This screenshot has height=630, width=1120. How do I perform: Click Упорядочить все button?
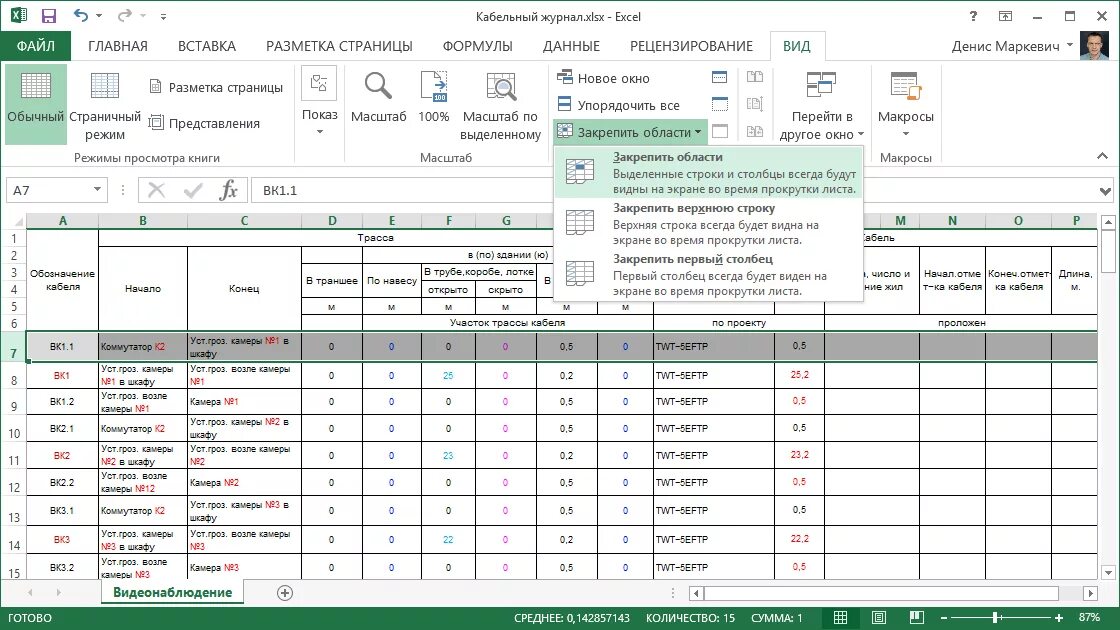(x=619, y=105)
